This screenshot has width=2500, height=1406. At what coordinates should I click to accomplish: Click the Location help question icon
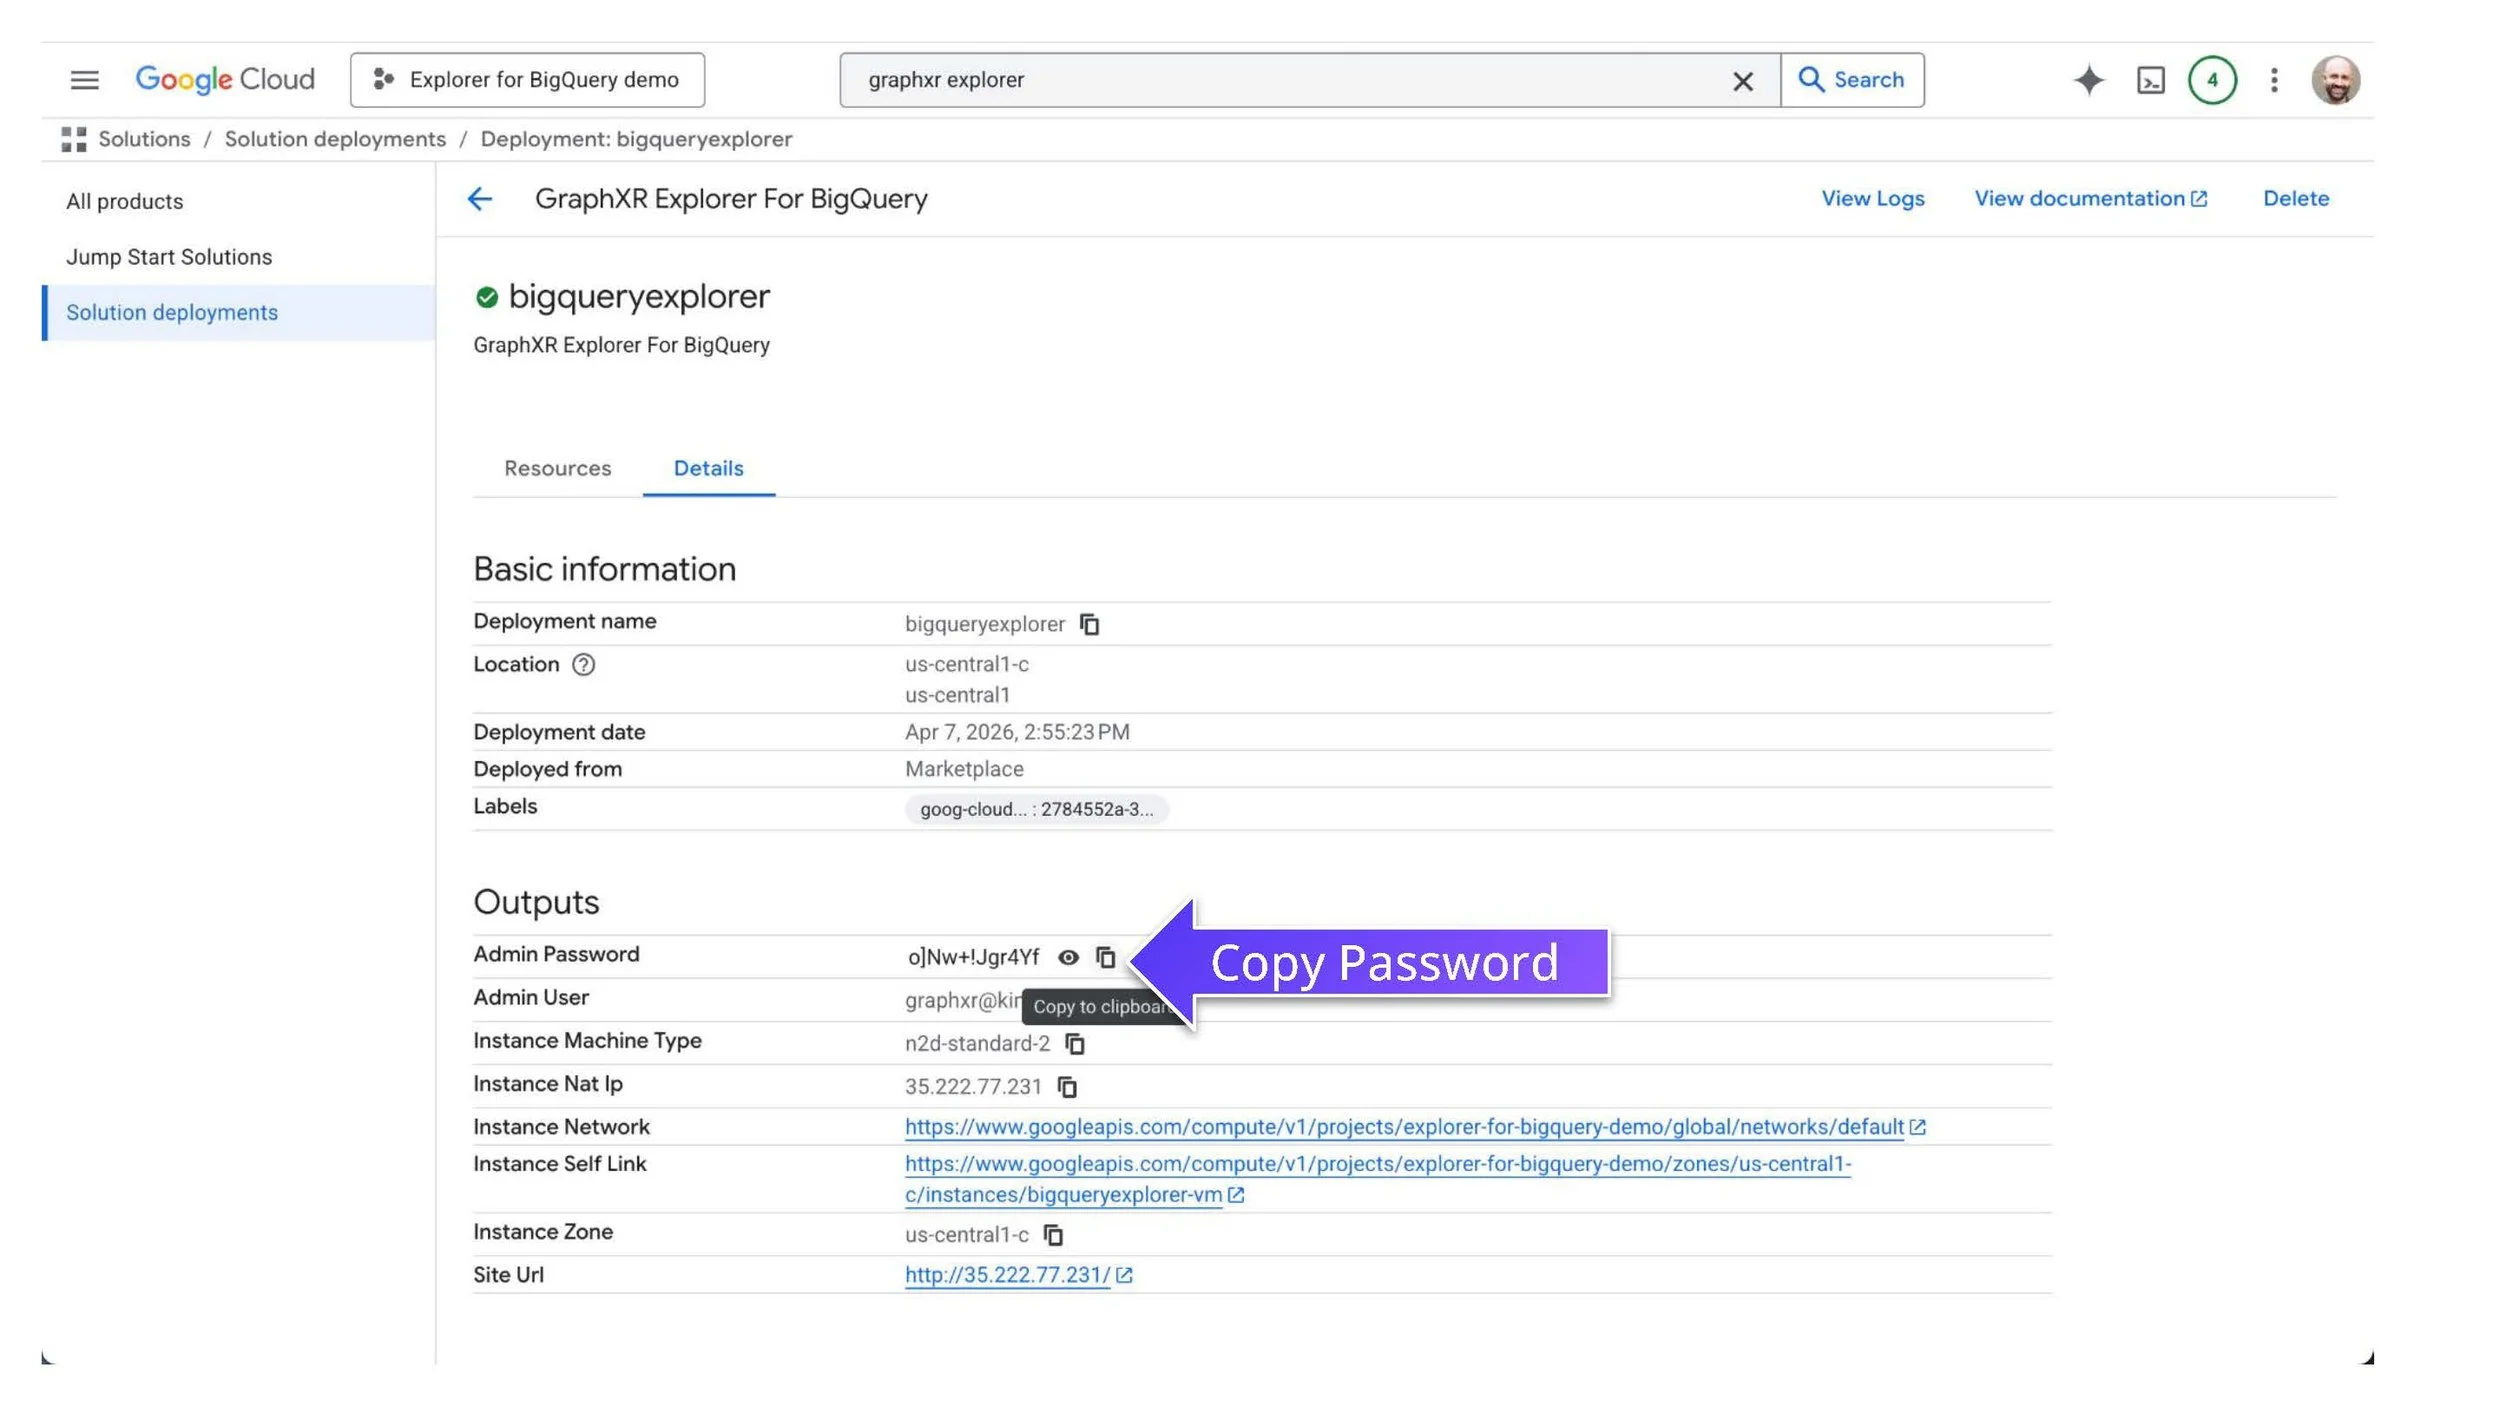[x=583, y=664]
